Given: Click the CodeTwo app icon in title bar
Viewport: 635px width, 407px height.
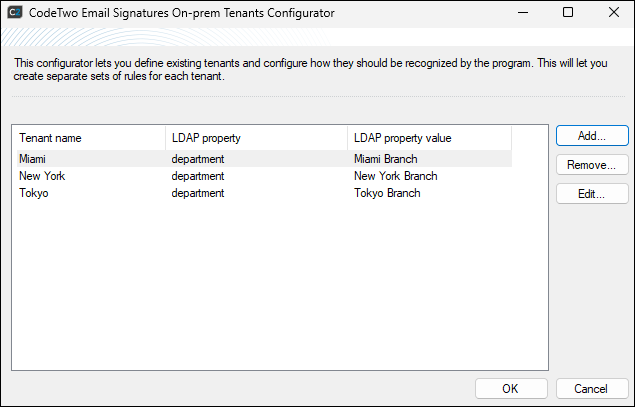Looking at the screenshot, I should point(15,13).
